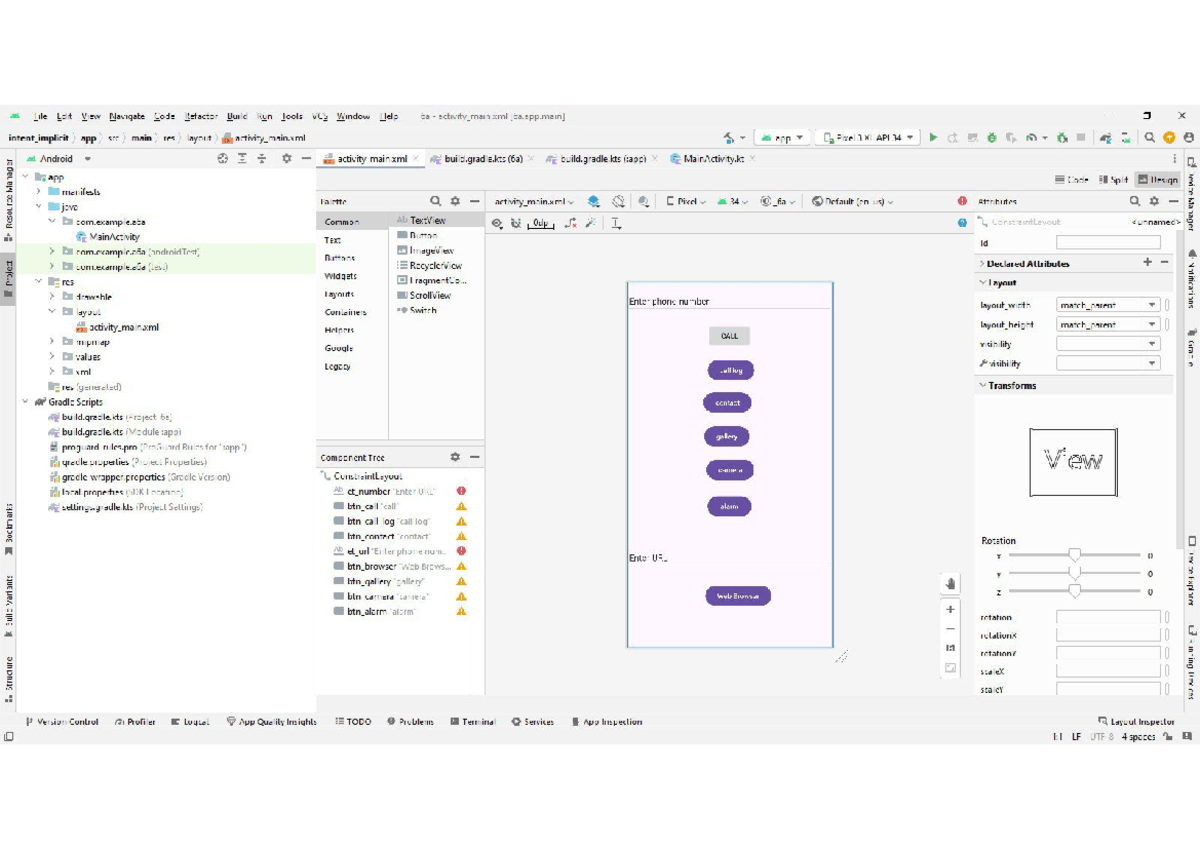
Task: Open the Build menu
Action: 237,116
